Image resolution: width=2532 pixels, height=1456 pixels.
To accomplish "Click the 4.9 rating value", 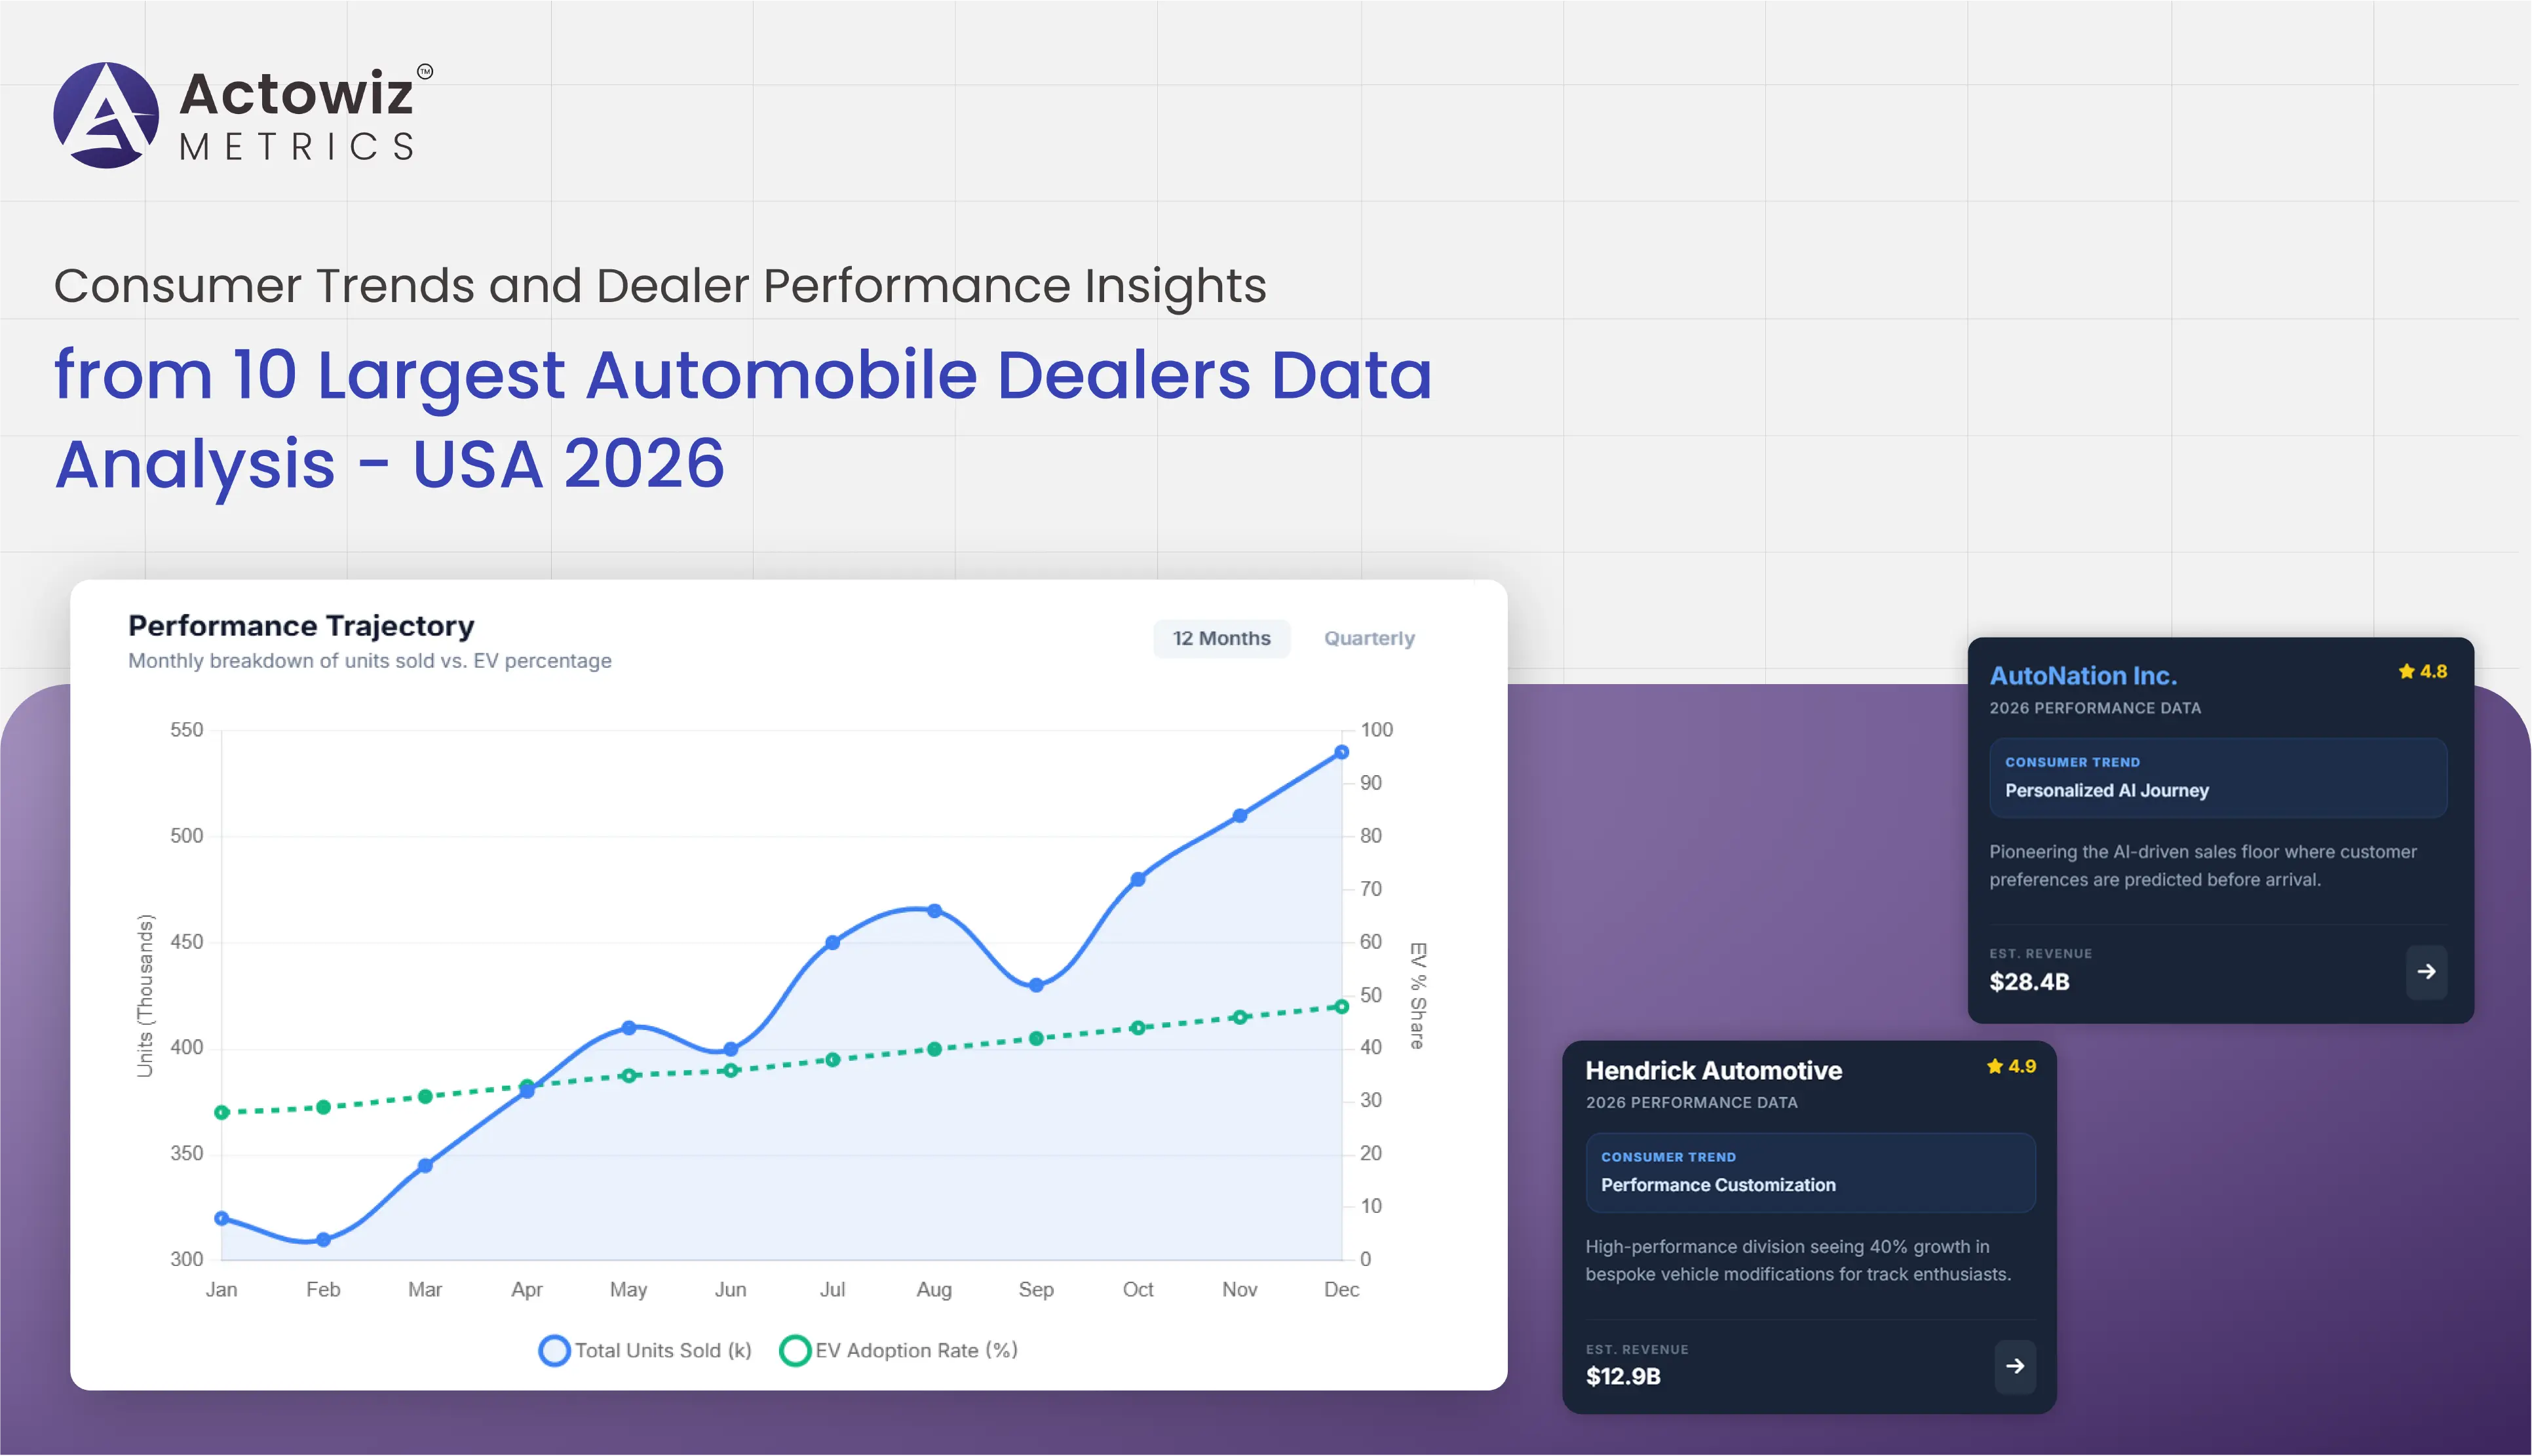I will (2022, 1066).
